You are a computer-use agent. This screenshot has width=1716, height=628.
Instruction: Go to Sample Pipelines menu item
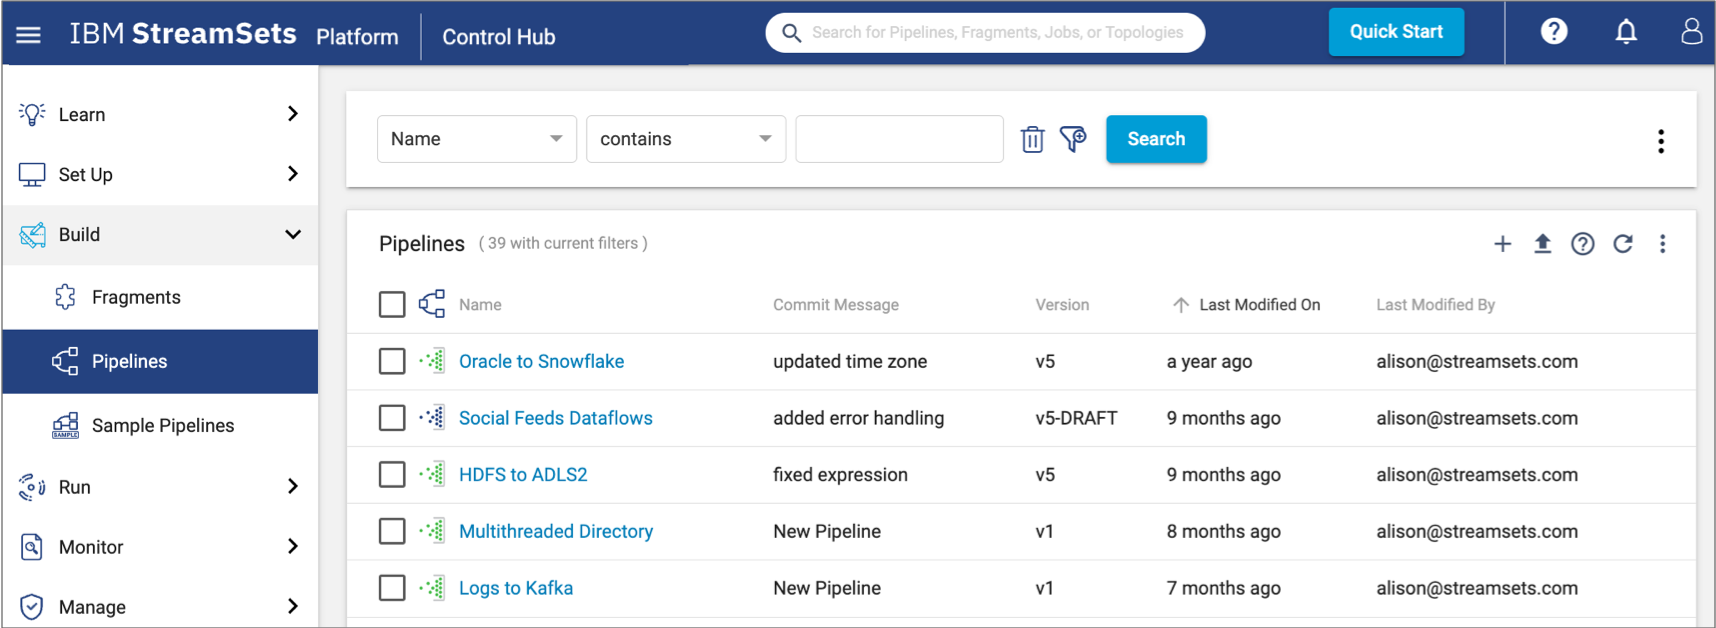point(162,425)
